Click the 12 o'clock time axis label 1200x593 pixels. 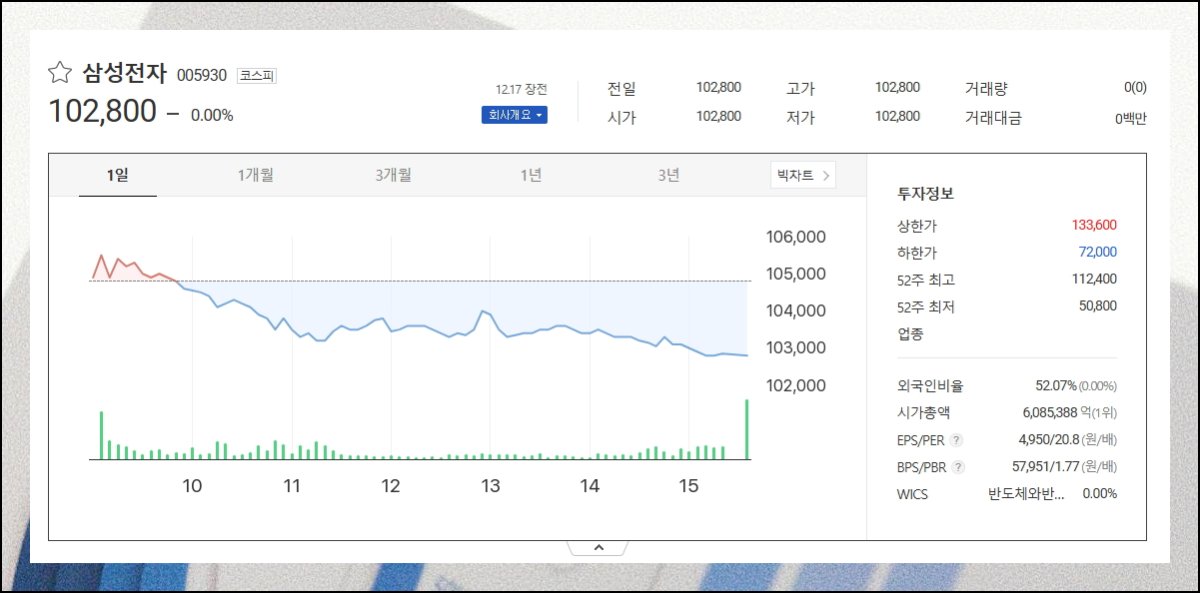click(x=391, y=486)
